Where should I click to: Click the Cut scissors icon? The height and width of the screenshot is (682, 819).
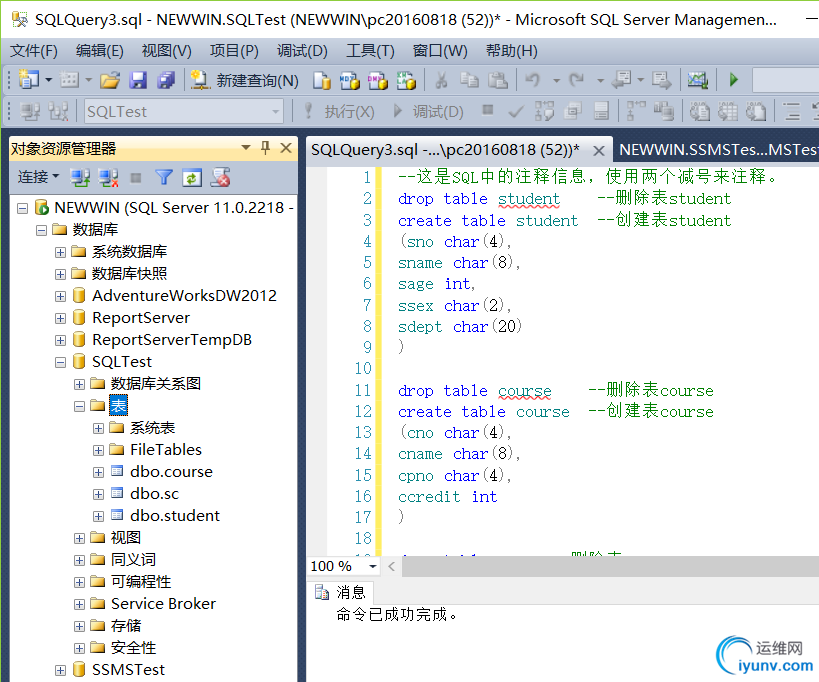click(441, 80)
